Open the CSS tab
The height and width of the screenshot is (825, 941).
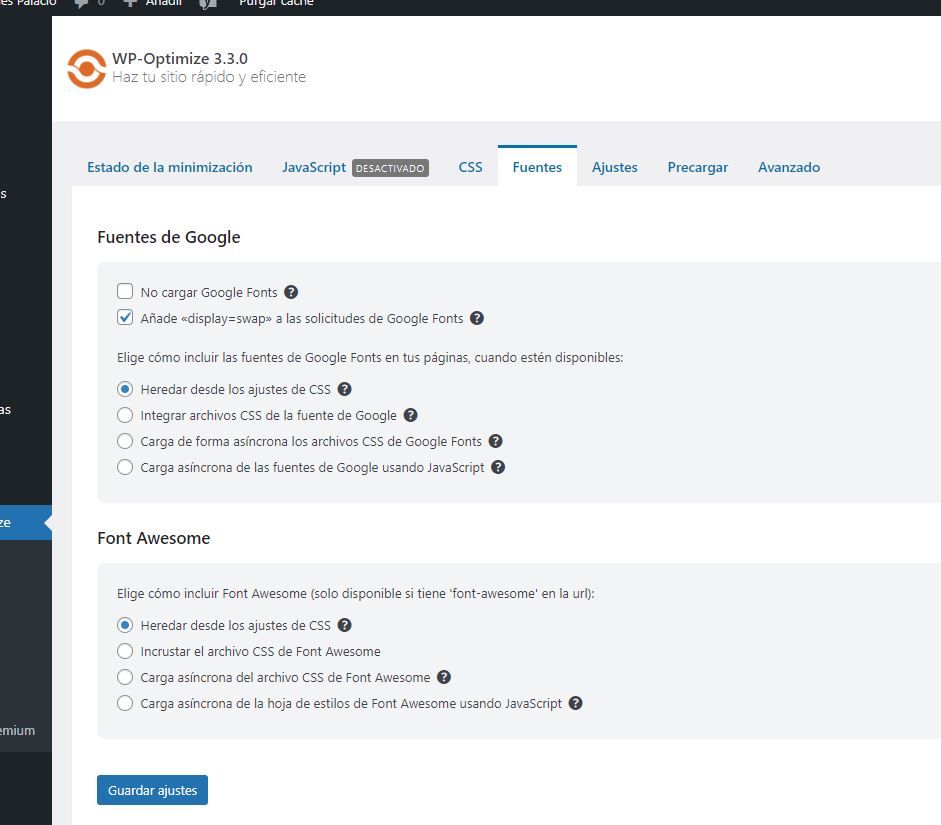click(x=470, y=167)
